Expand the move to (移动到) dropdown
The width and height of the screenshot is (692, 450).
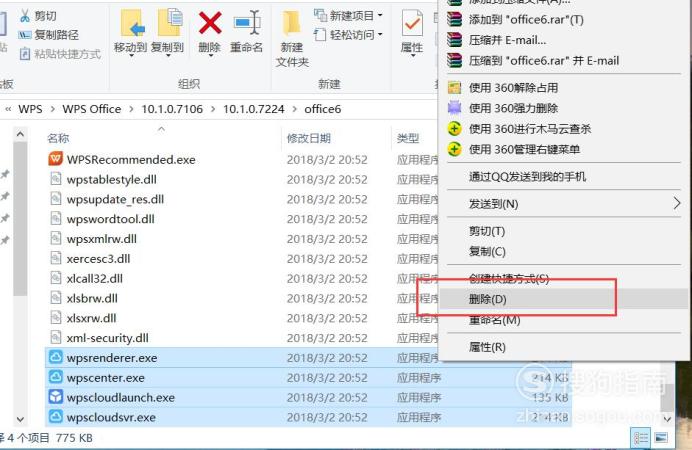point(131,56)
